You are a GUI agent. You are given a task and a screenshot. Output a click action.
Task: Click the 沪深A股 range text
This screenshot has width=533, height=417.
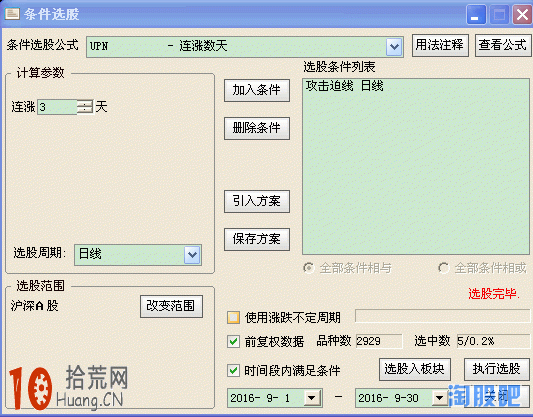[34, 306]
